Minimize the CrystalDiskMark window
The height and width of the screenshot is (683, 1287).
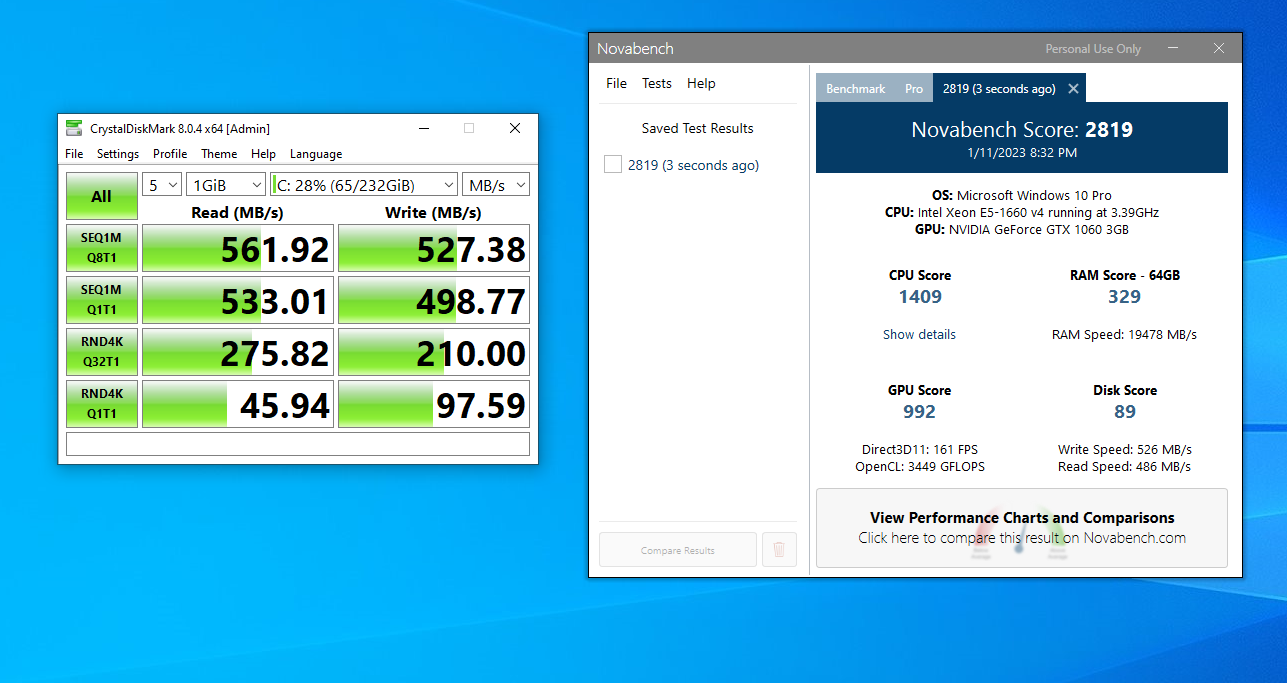pos(422,128)
